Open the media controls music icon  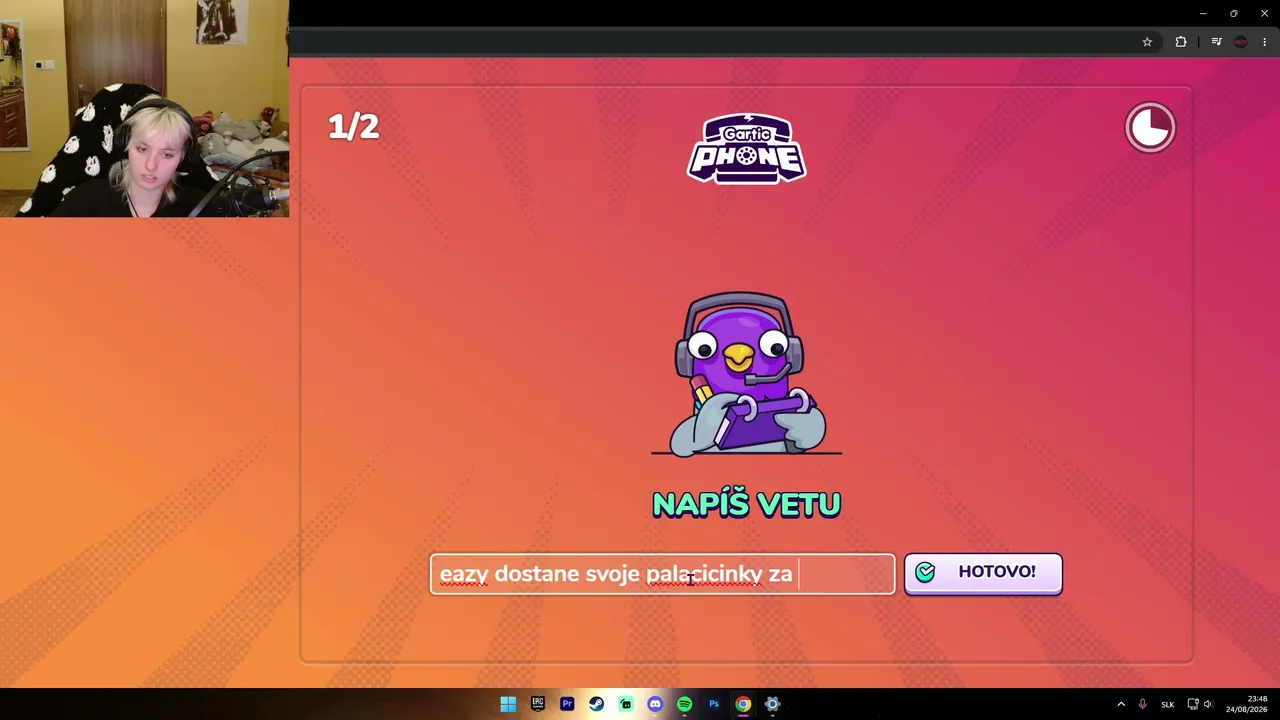pos(1216,42)
